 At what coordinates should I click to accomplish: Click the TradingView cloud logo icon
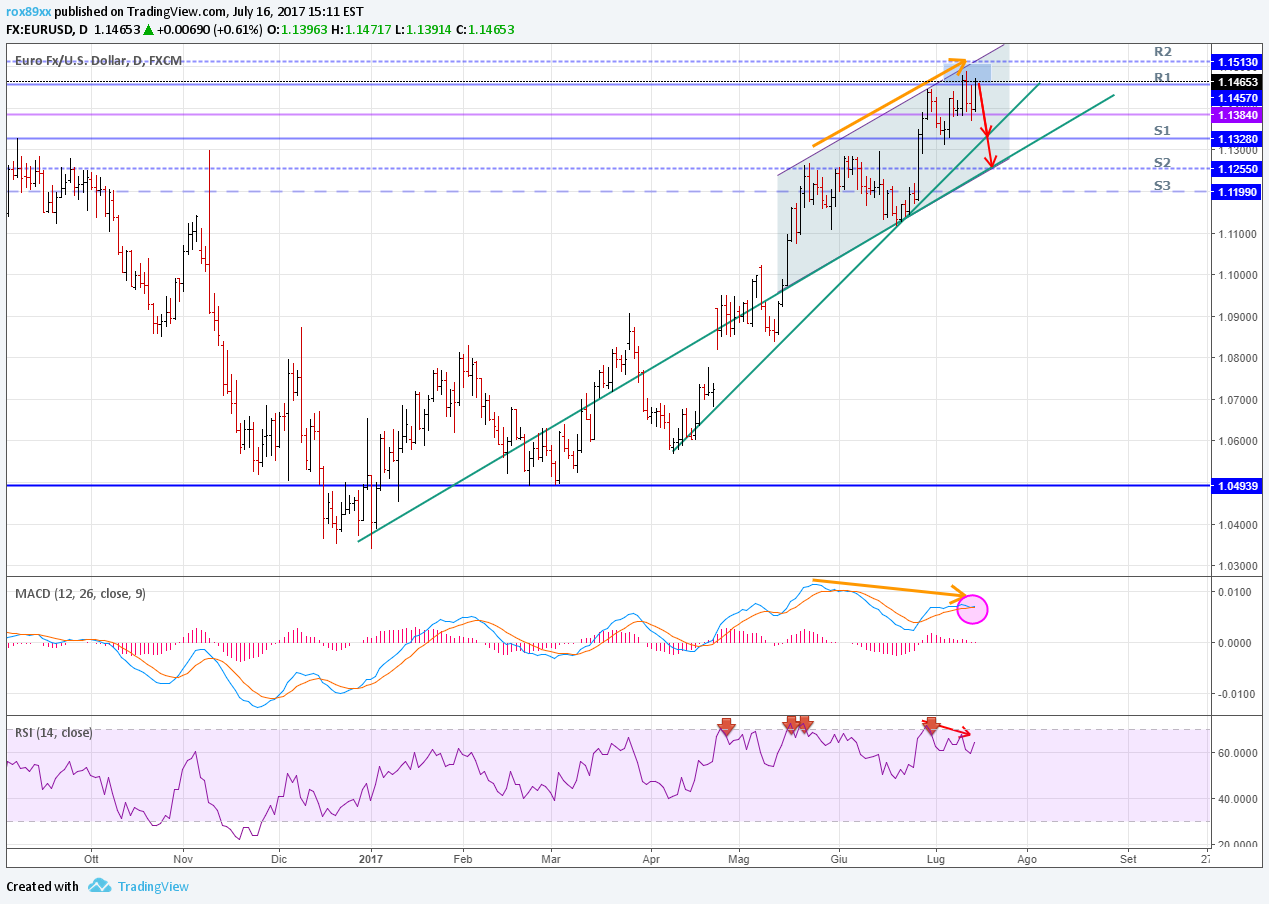point(98,886)
